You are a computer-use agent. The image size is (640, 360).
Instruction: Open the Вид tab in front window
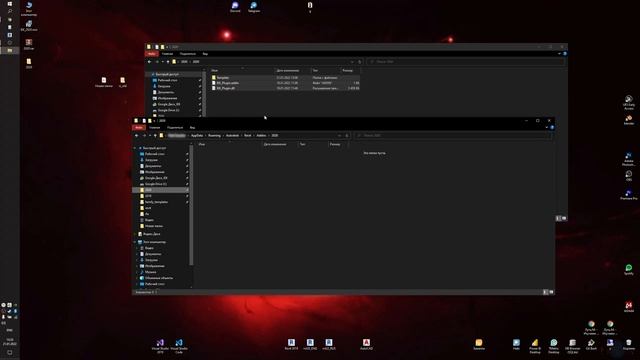(192, 127)
